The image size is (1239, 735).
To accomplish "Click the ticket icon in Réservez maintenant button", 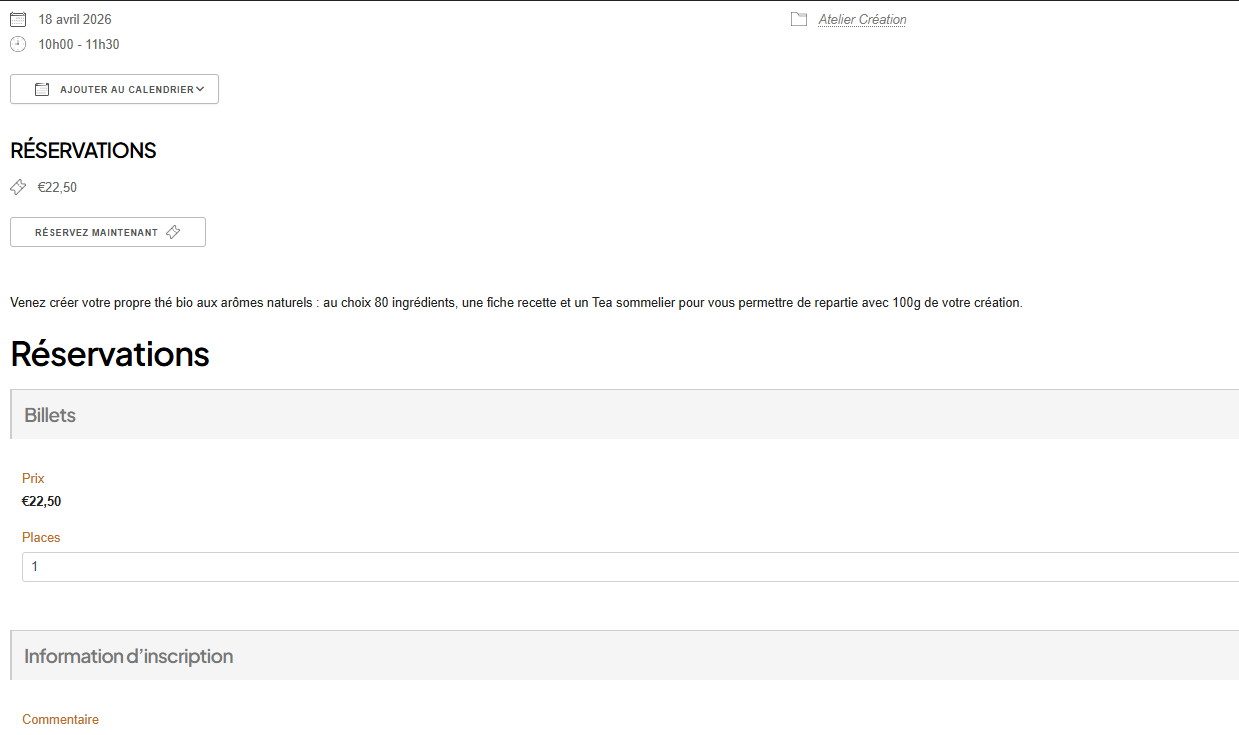I will point(173,232).
